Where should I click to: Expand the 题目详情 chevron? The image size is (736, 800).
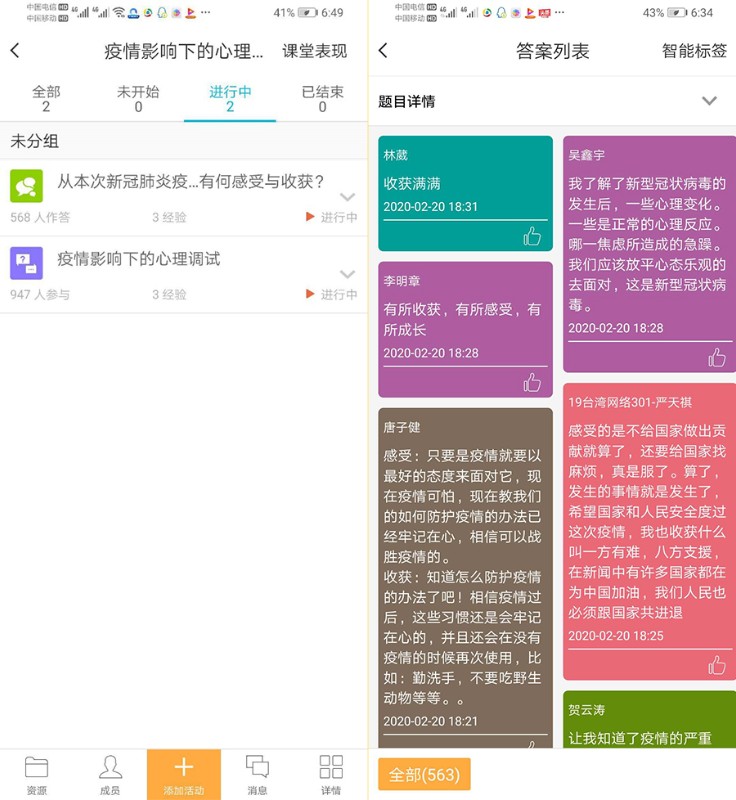709,101
